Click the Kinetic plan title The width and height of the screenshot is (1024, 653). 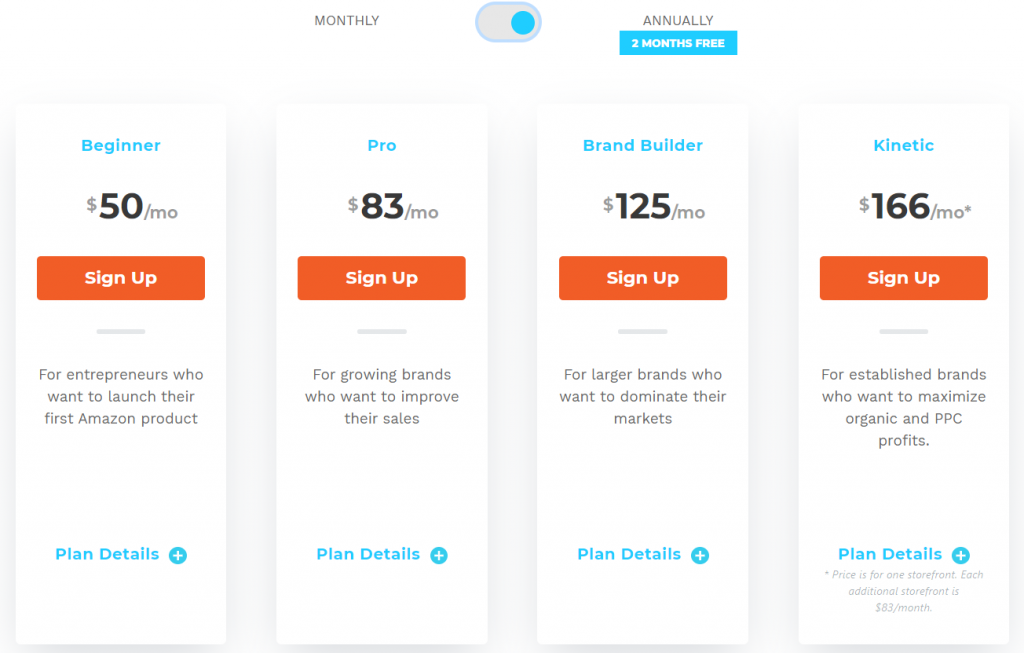904,146
